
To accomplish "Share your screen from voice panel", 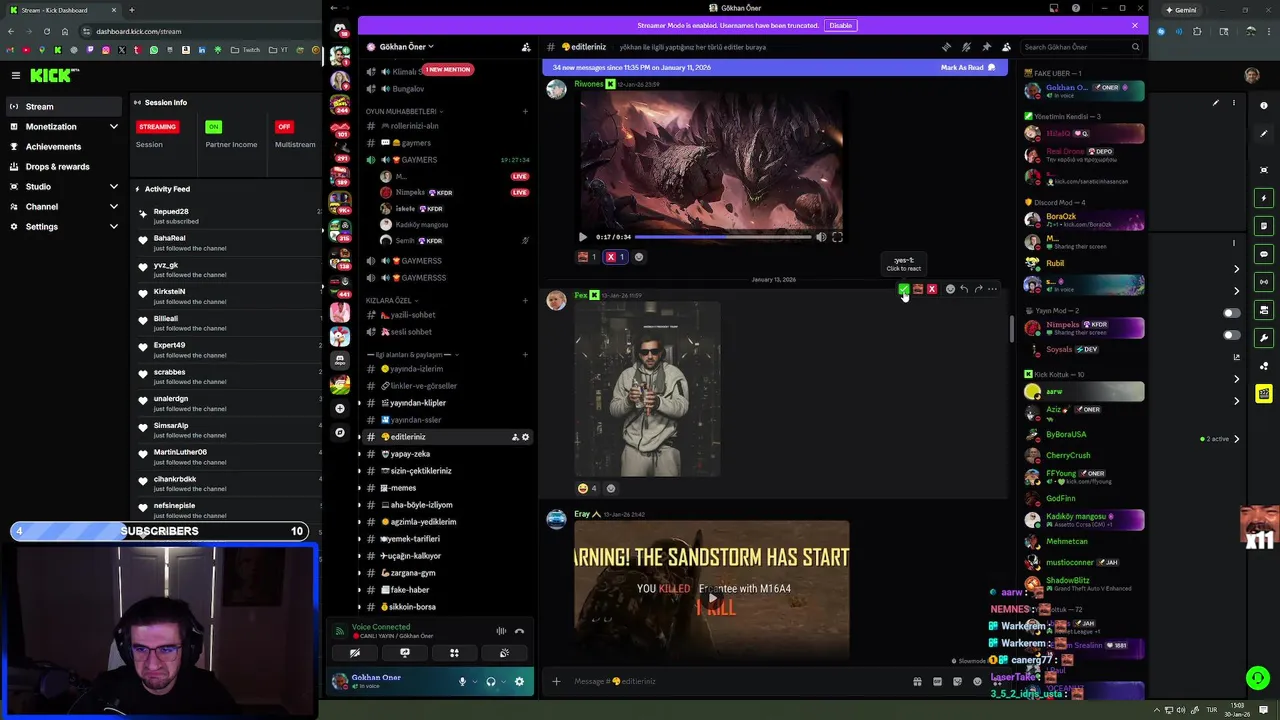I will pyautogui.click(x=405, y=653).
